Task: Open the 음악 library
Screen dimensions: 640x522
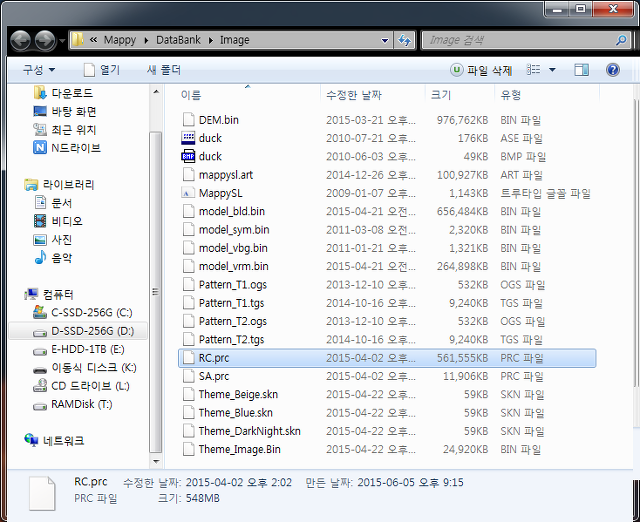Action: (x=53, y=258)
